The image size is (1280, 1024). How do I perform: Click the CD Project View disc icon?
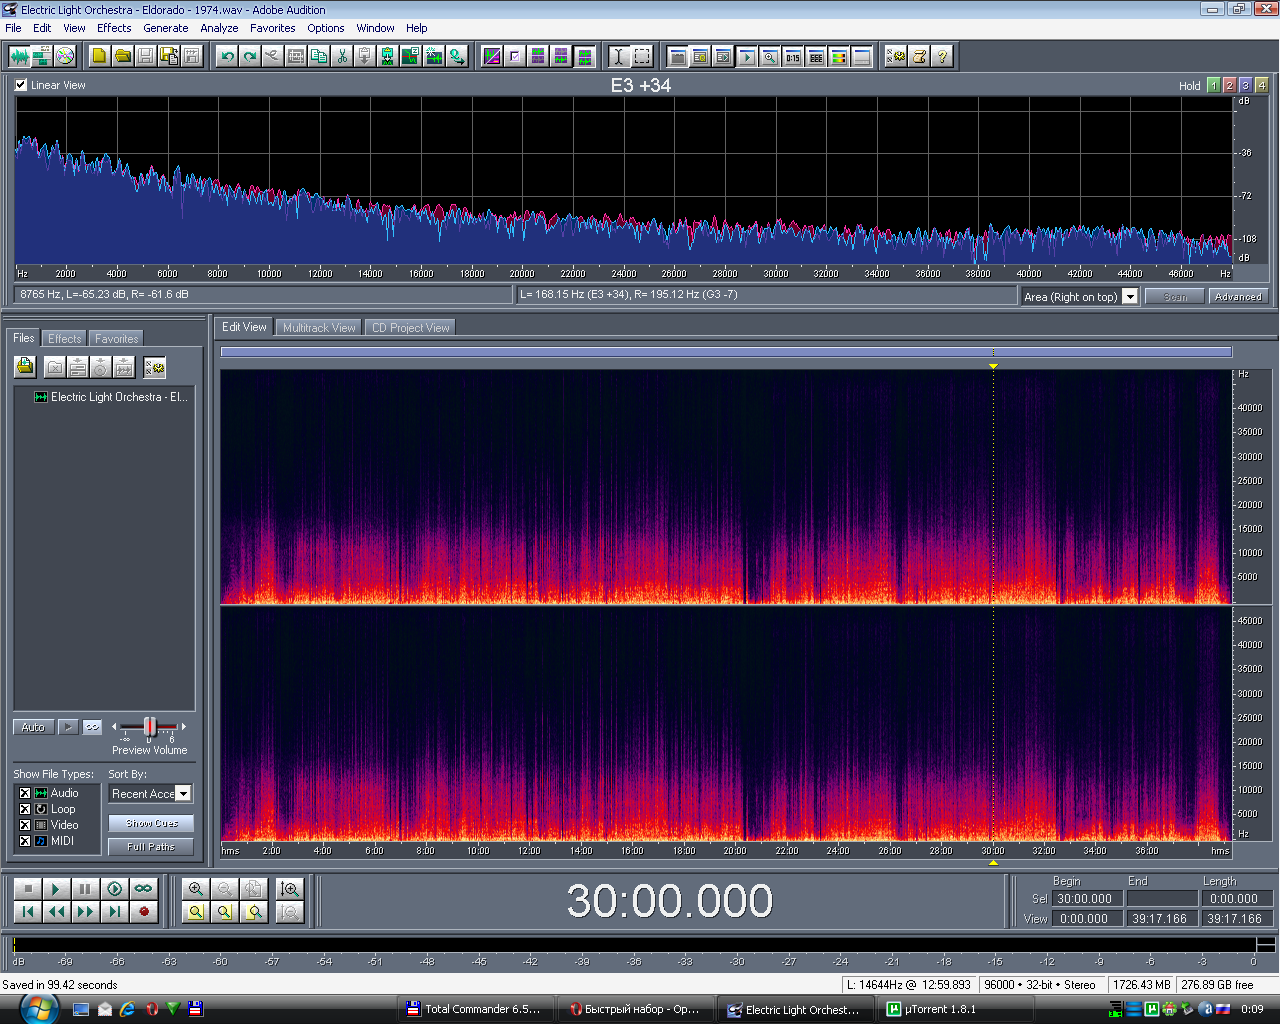click(65, 56)
